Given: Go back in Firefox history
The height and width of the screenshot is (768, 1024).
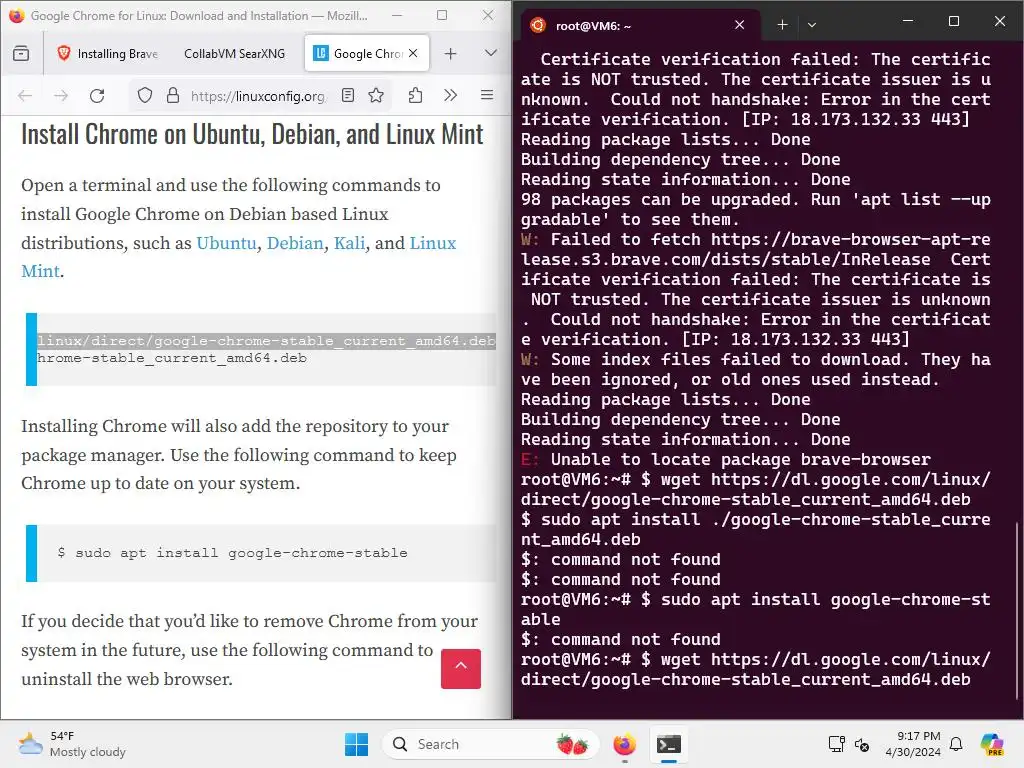Looking at the screenshot, I should pyautogui.click(x=25, y=96).
